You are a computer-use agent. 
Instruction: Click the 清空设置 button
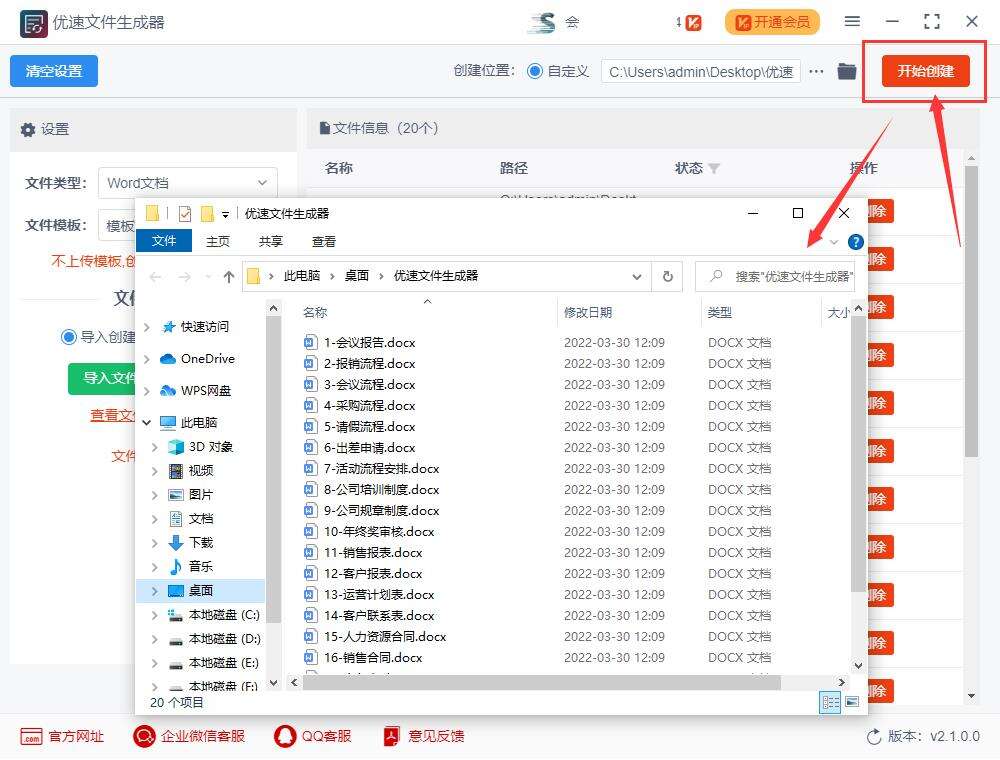point(54,71)
